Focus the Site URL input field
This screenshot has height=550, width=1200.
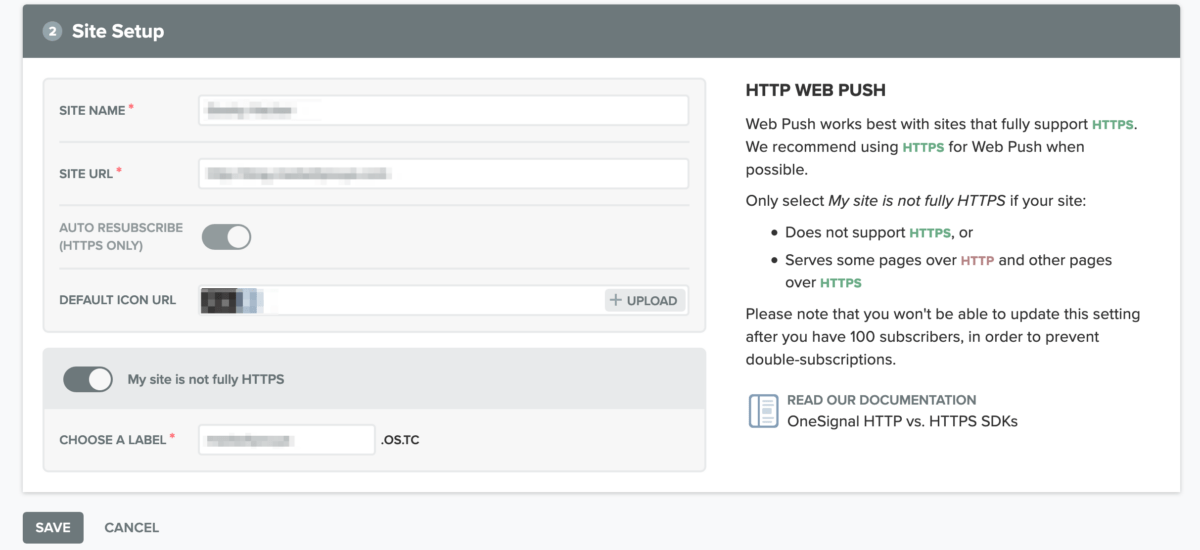click(x=443, y=173)
